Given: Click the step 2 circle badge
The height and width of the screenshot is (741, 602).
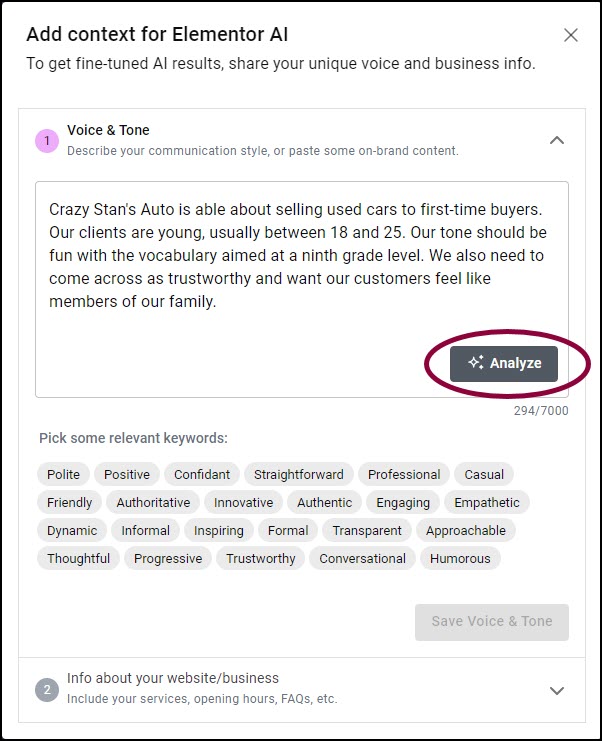Looking at the screenshot, I should (x=47, y=690).
